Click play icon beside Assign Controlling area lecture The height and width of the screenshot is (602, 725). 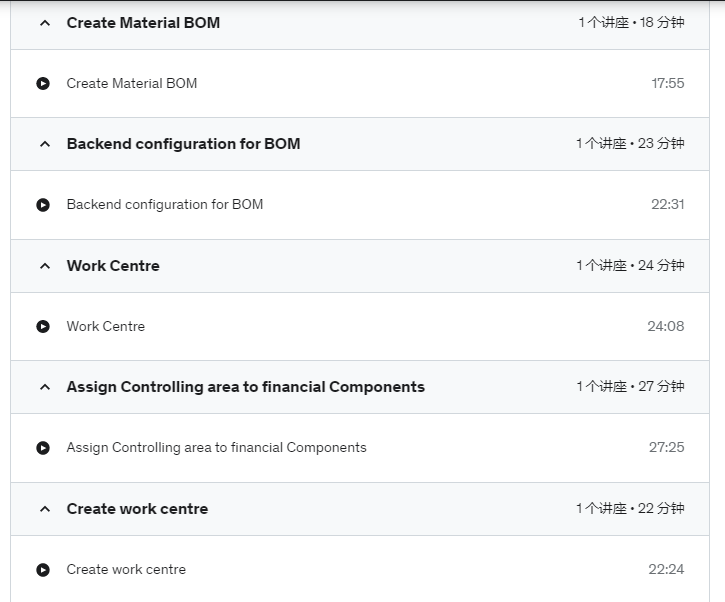tap(43, 448)
